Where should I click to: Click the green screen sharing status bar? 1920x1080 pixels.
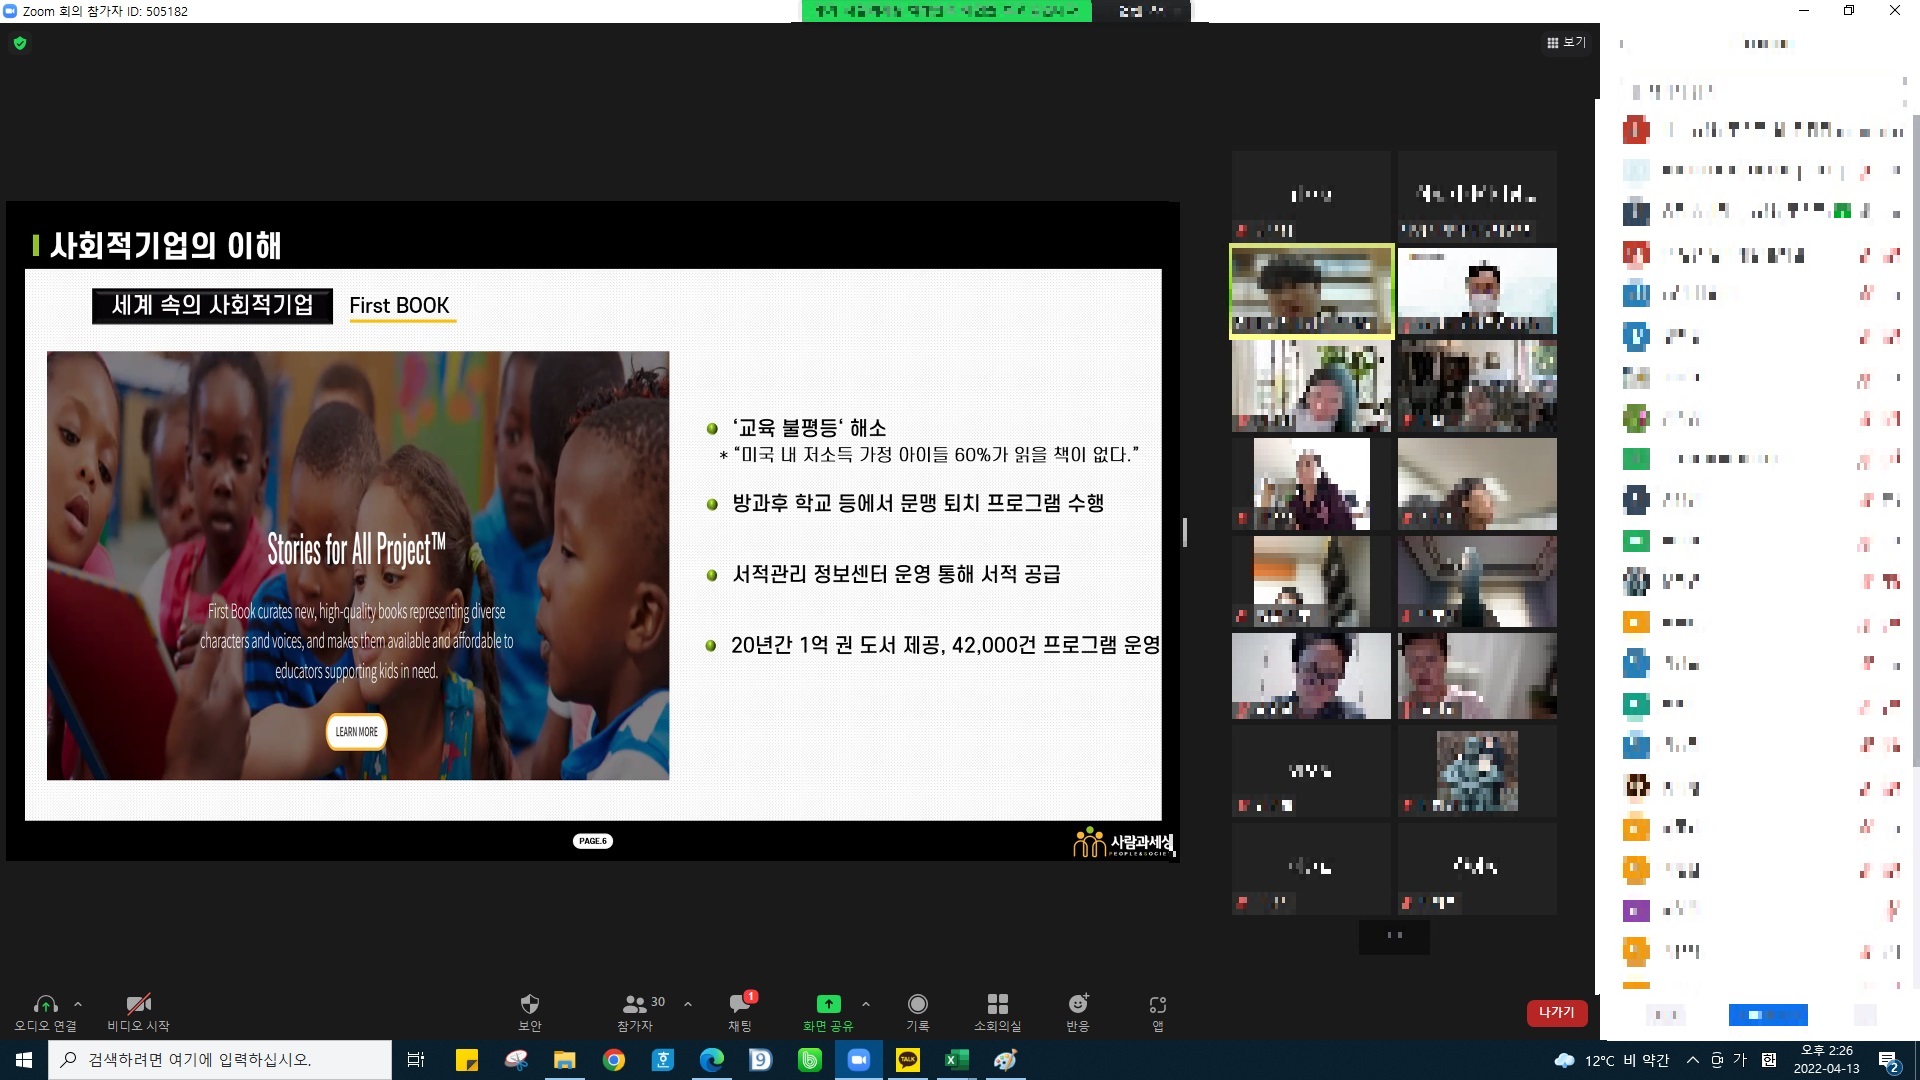pos(946,11)
